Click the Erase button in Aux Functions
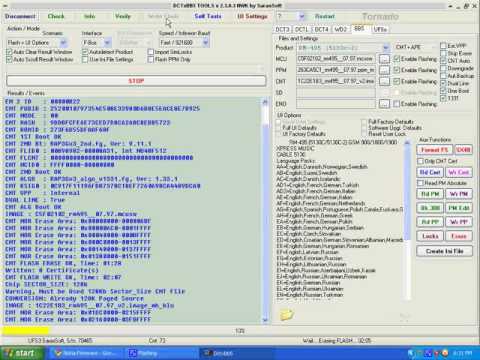Screen dimensions: 480x360 (x=459, y=236)
